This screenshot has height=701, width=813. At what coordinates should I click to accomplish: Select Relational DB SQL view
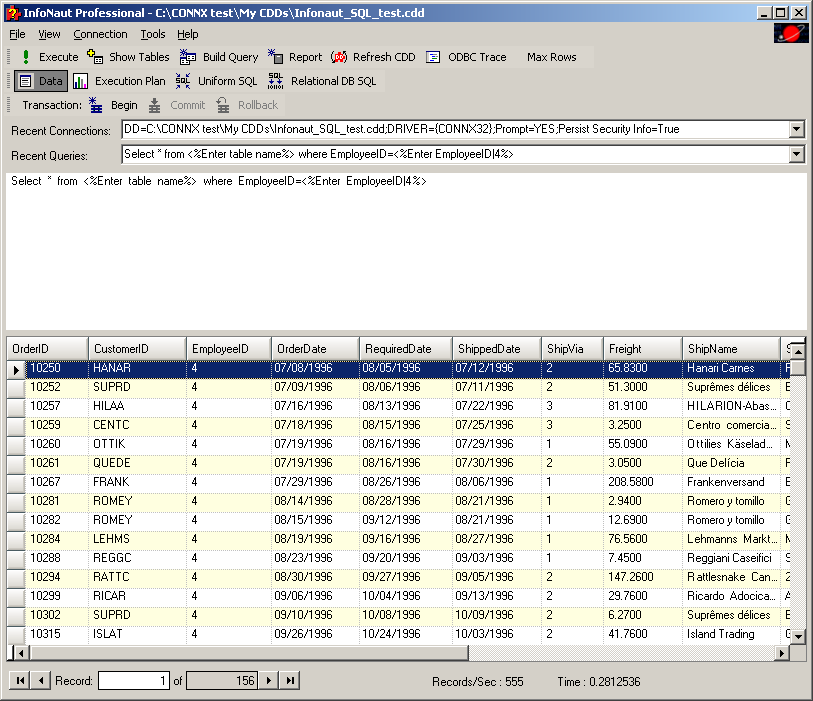tap(322, 81)
